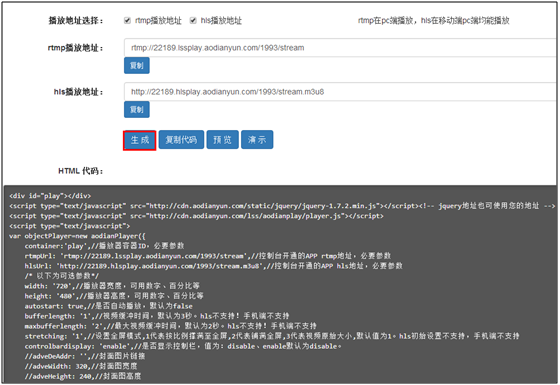This screenshot has width=560, height=385.
Task: Click the rtmp在pc端播放 hint text
Action: click(434, 20)
